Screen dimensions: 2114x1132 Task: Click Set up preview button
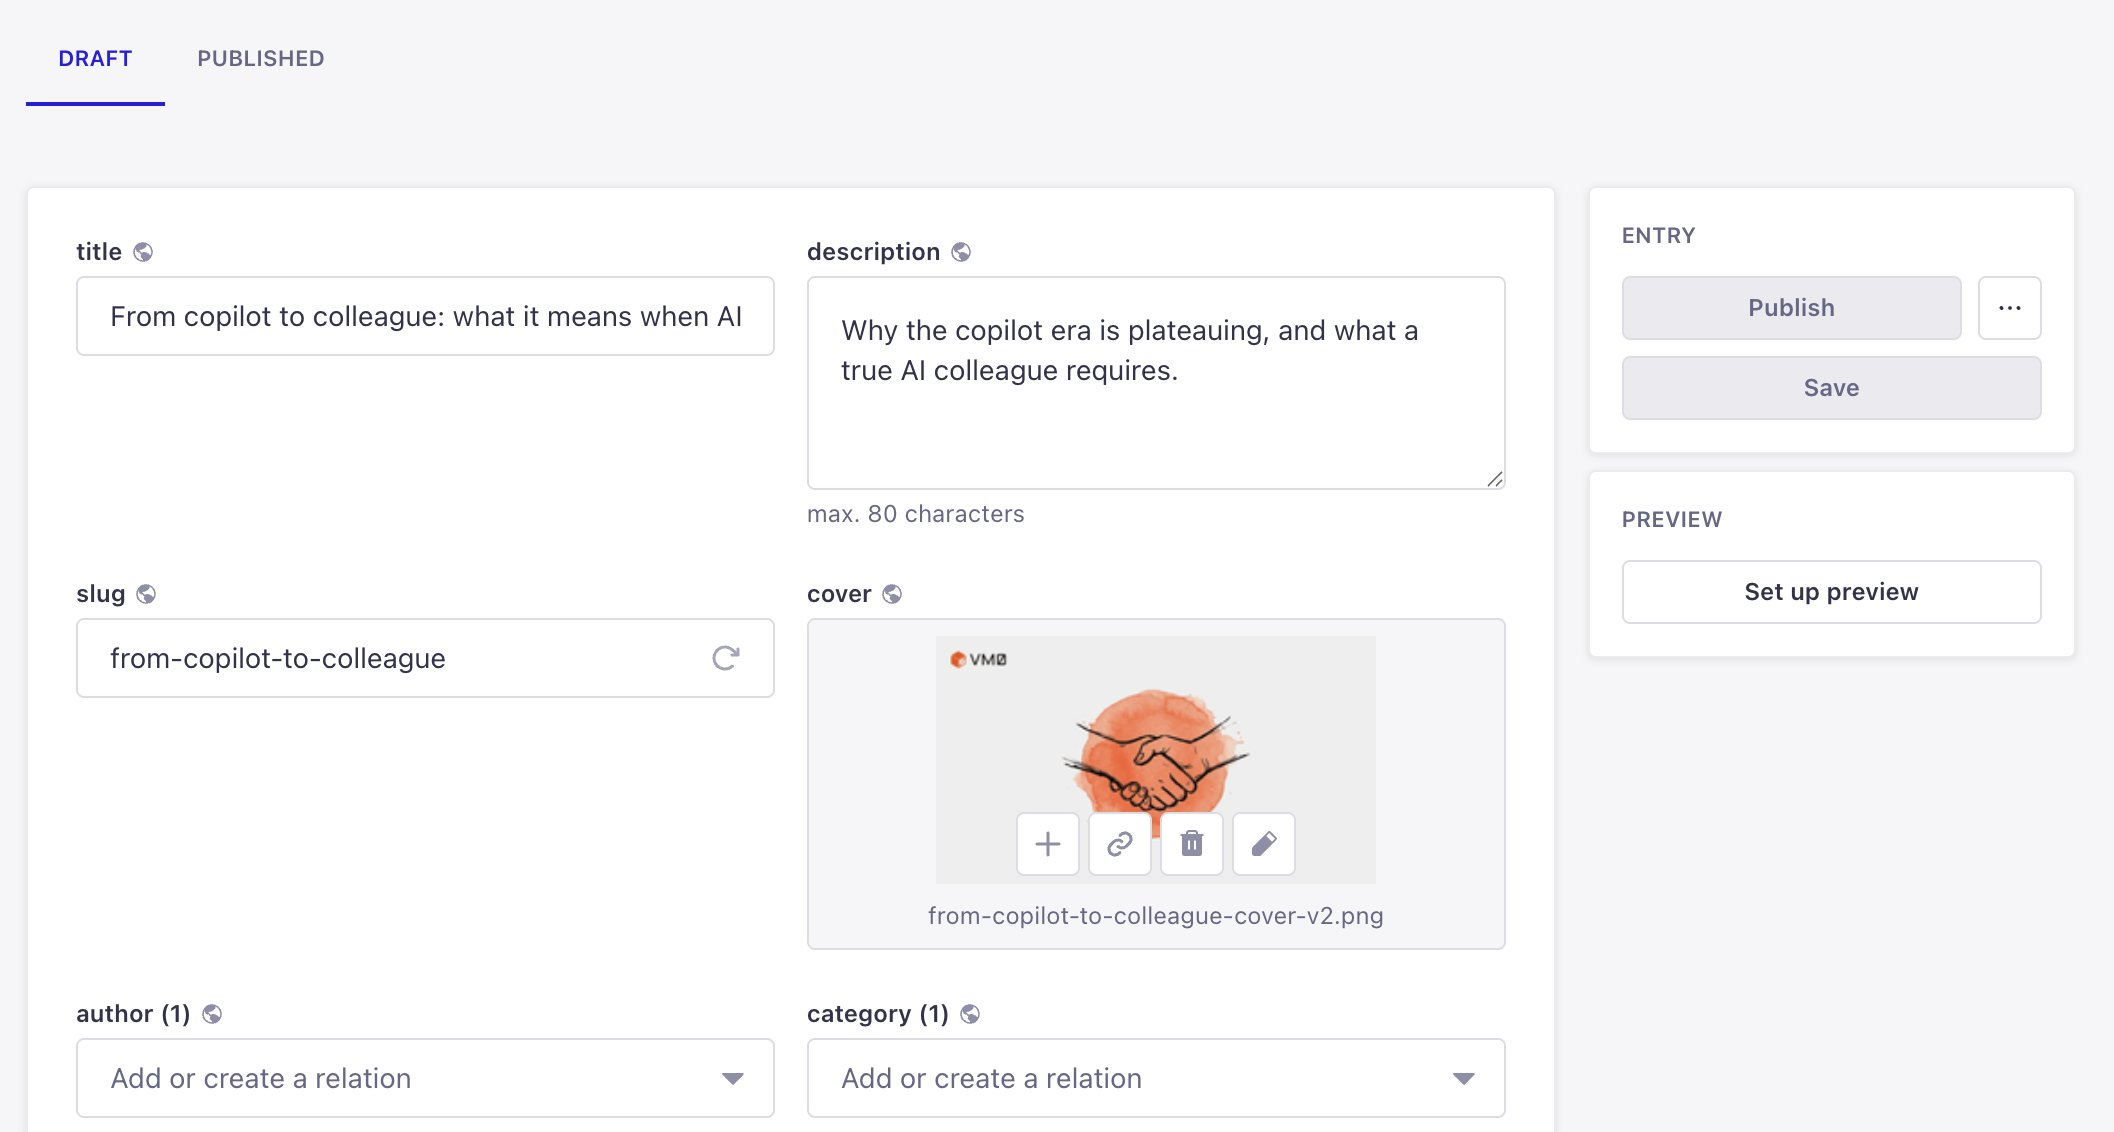click(1831, 592)
